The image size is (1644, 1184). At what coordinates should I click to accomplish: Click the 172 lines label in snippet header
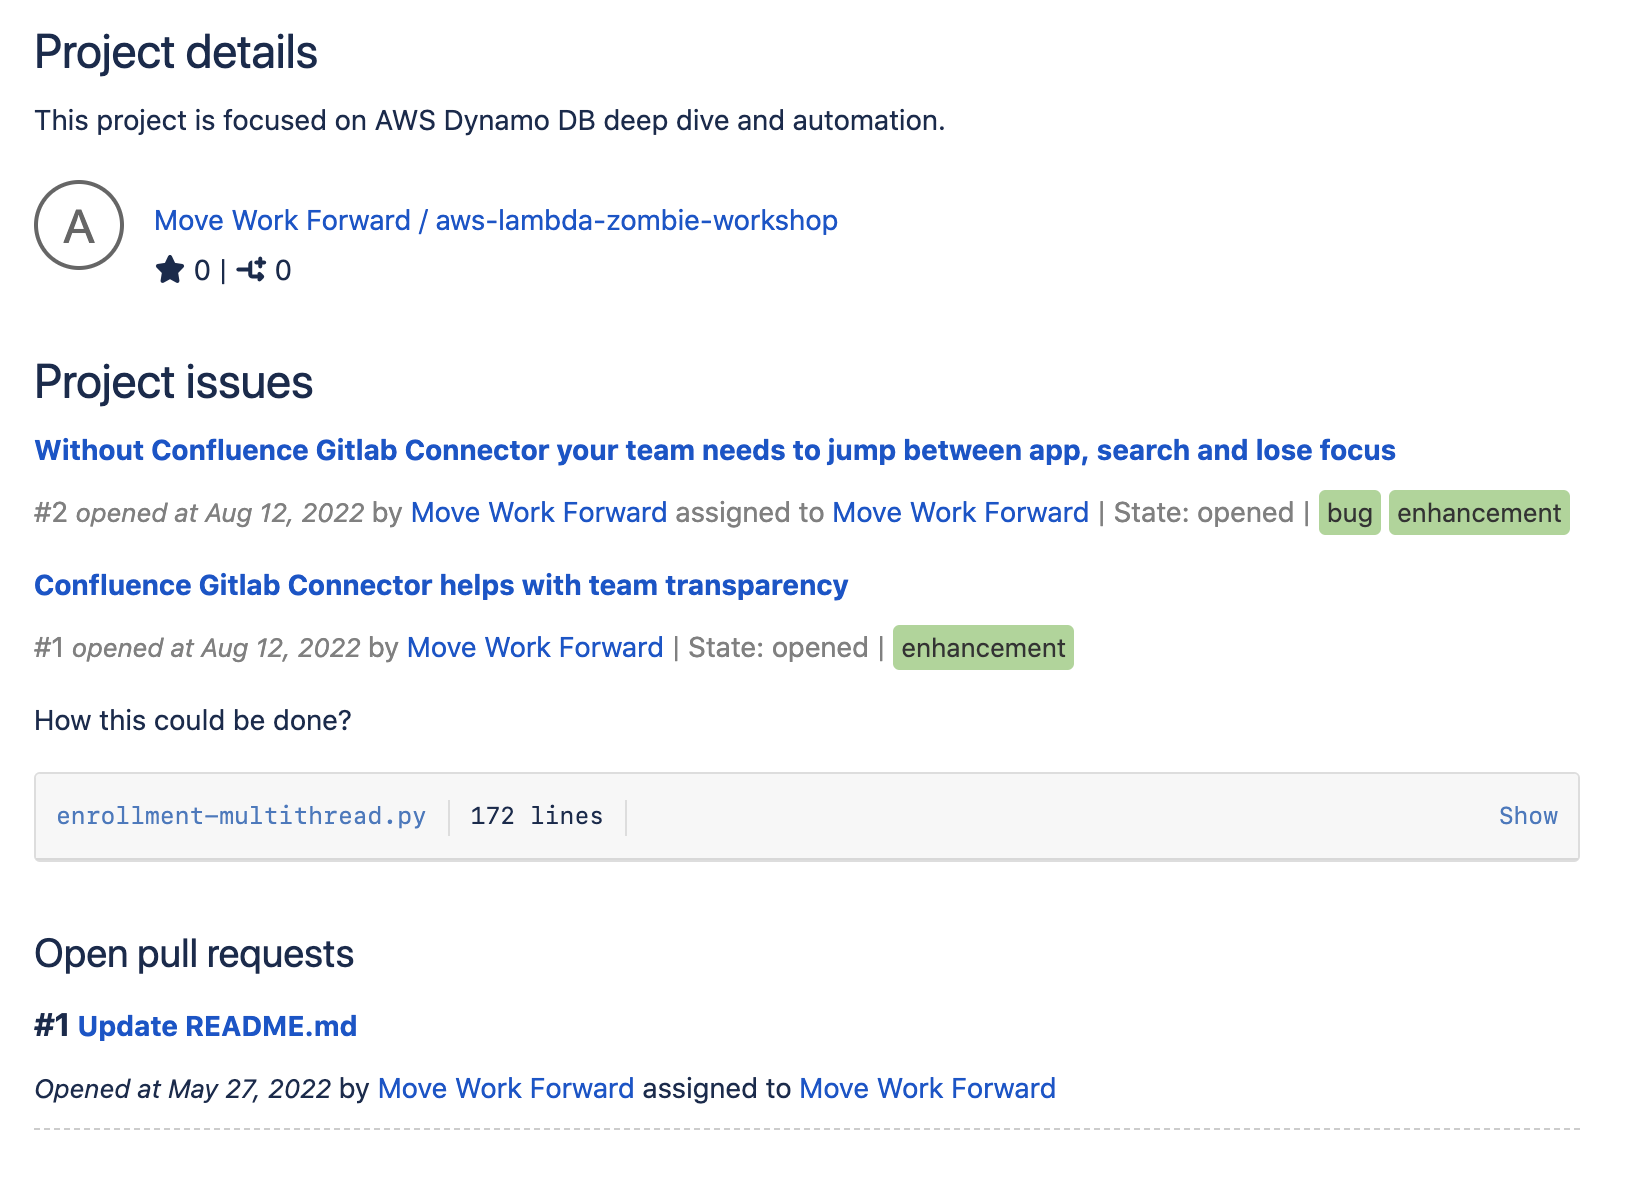(536, 816)
